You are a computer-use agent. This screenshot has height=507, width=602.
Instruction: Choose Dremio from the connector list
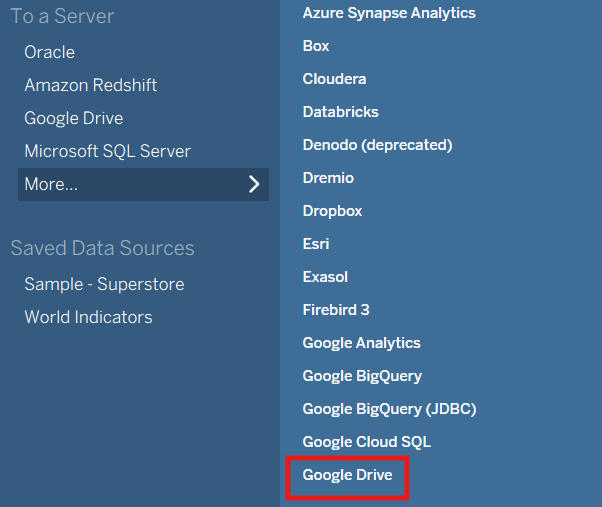click(x=328, y=178)
